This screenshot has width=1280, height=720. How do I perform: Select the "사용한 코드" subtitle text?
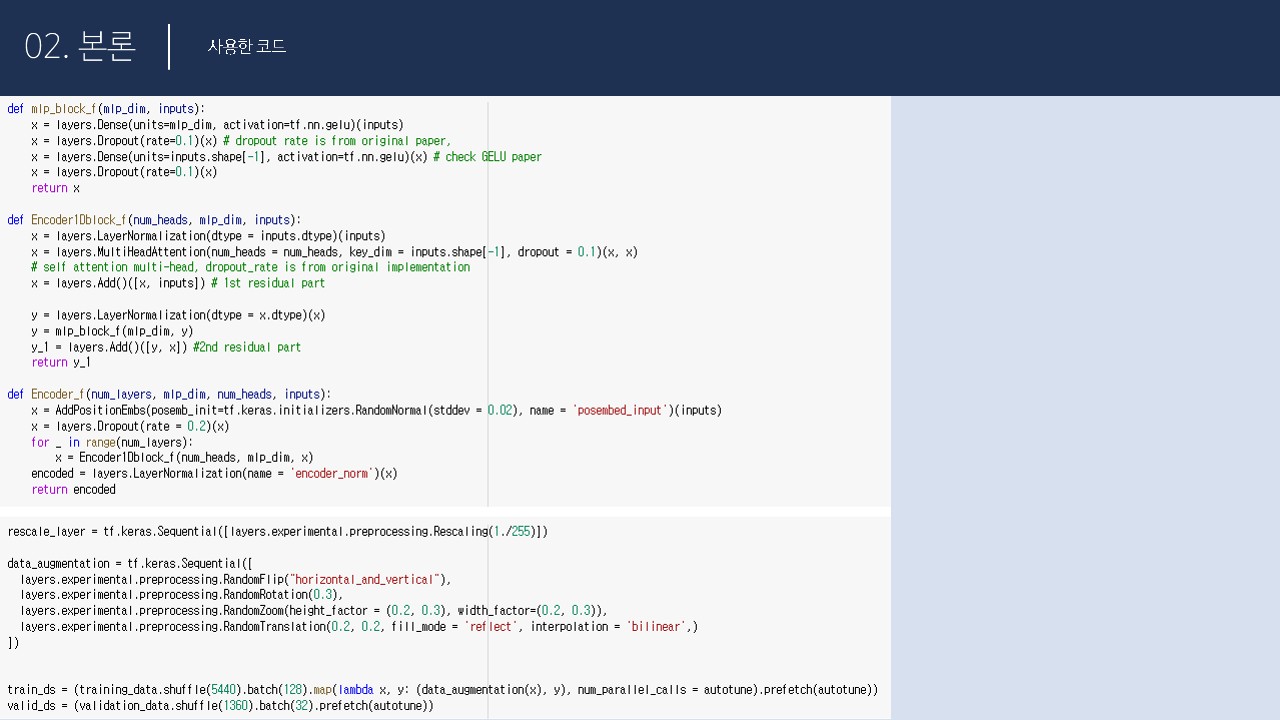pos(247,47)
